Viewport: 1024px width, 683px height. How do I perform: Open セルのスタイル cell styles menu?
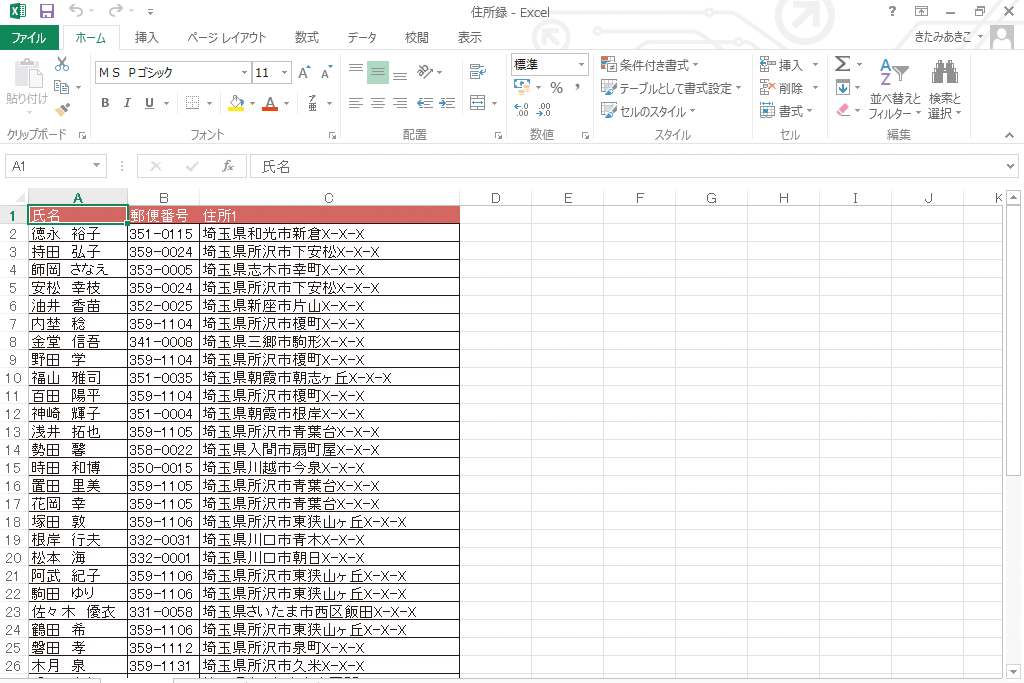pyautogui.click(x=648, y=111)
